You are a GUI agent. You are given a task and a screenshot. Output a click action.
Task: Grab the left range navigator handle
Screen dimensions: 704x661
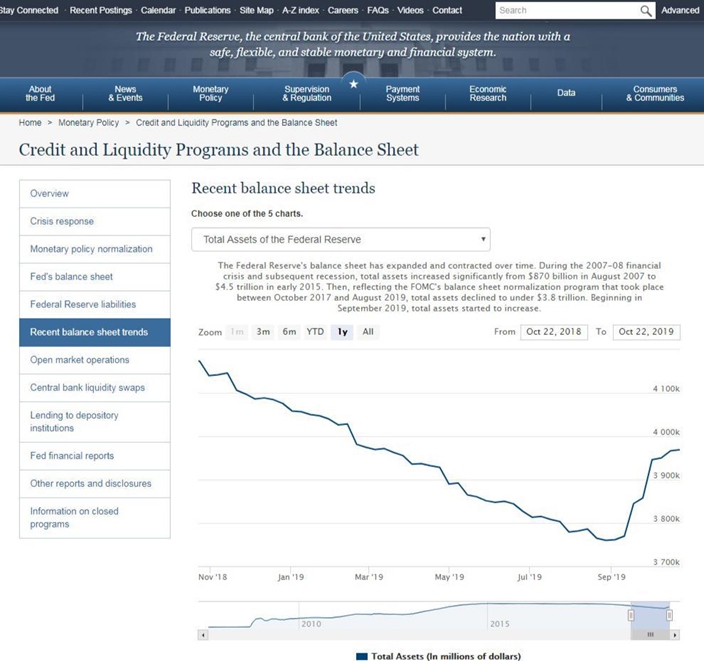631,615
